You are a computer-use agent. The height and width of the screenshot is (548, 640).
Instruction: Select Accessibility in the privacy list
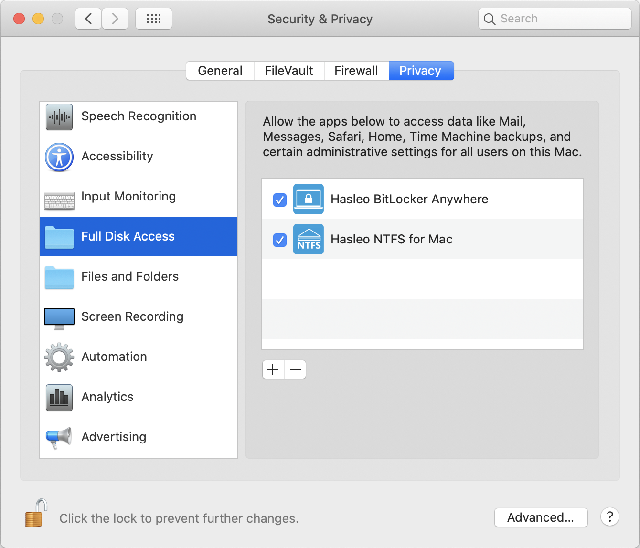click(138, 156)
